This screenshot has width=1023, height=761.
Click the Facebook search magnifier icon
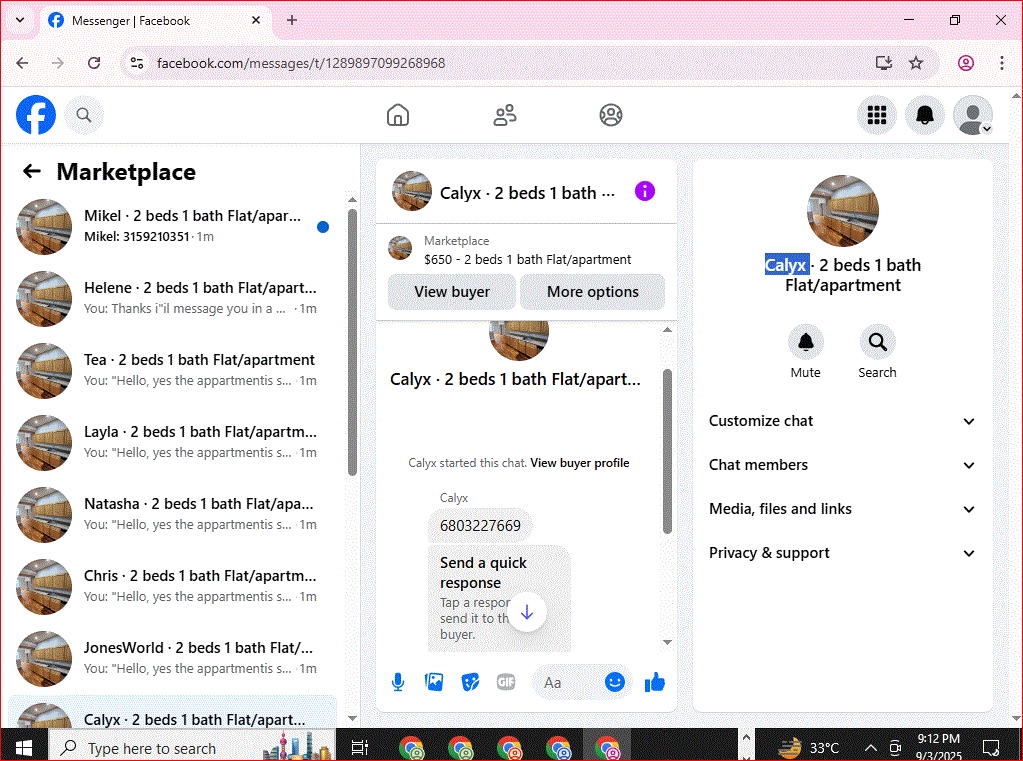[x=84, y=116]
